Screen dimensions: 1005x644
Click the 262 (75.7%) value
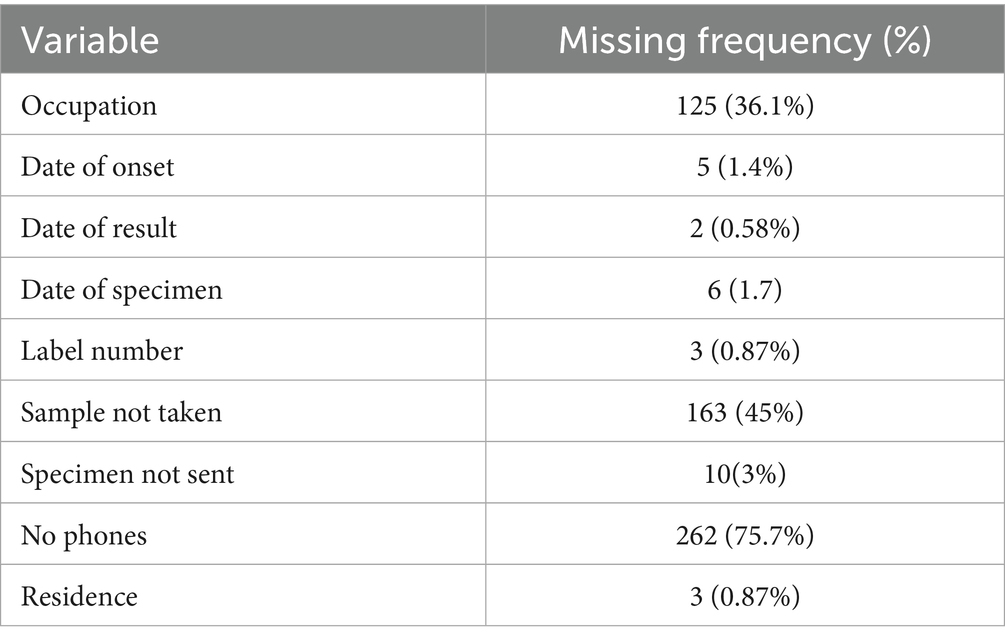point(745,535)
